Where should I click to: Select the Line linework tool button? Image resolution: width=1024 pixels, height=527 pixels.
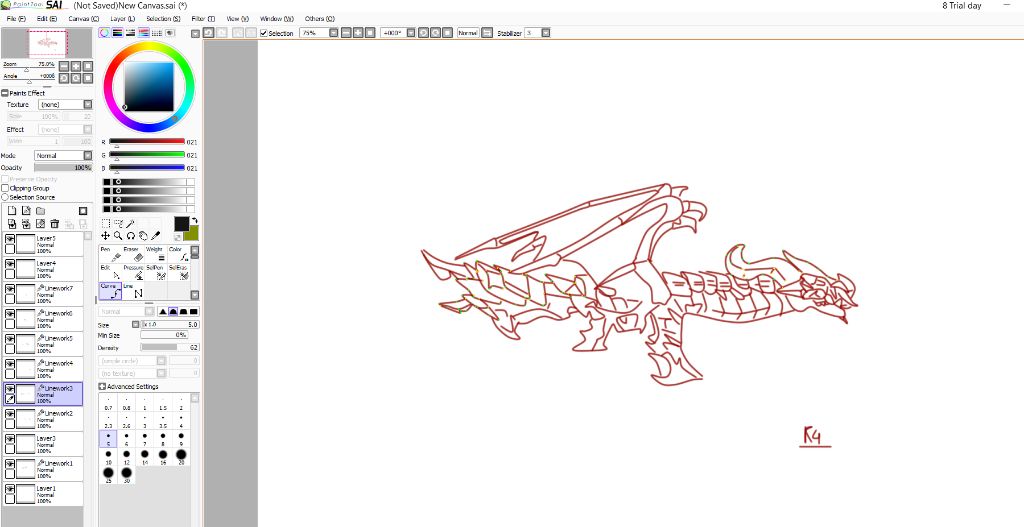coord(133,290)
